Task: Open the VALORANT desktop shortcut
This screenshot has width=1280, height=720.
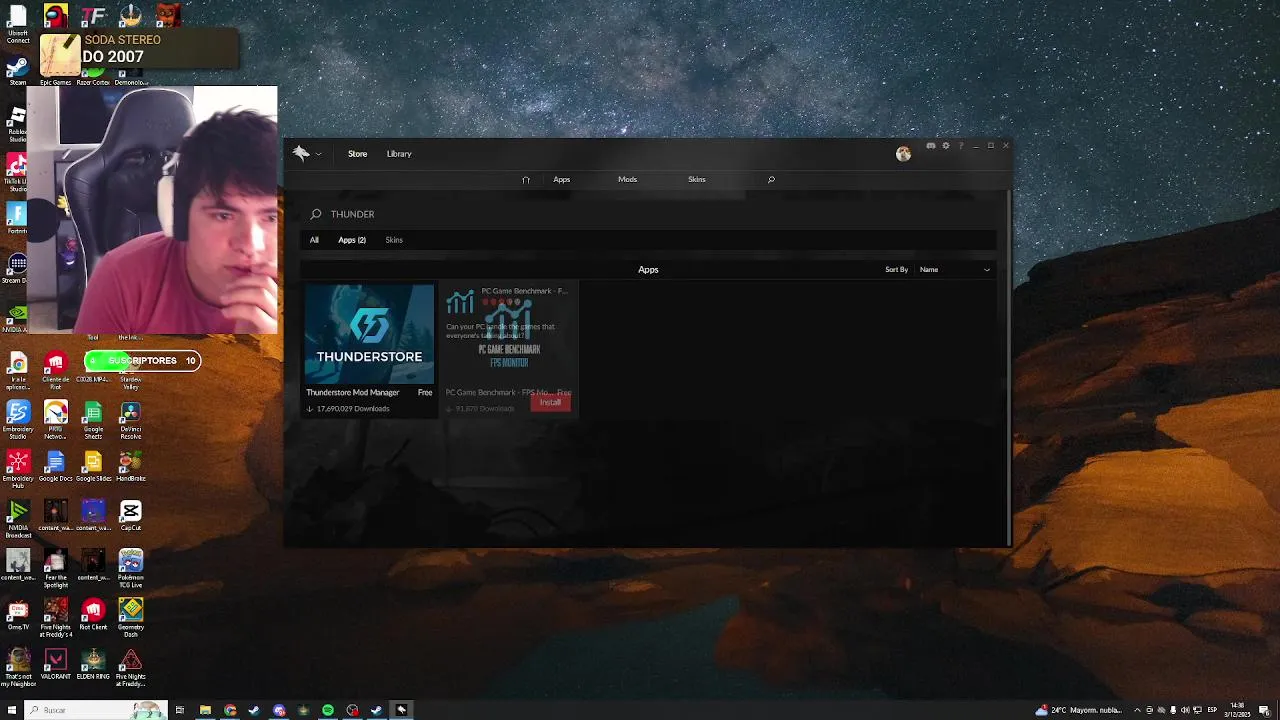Action: pos(56,665)
